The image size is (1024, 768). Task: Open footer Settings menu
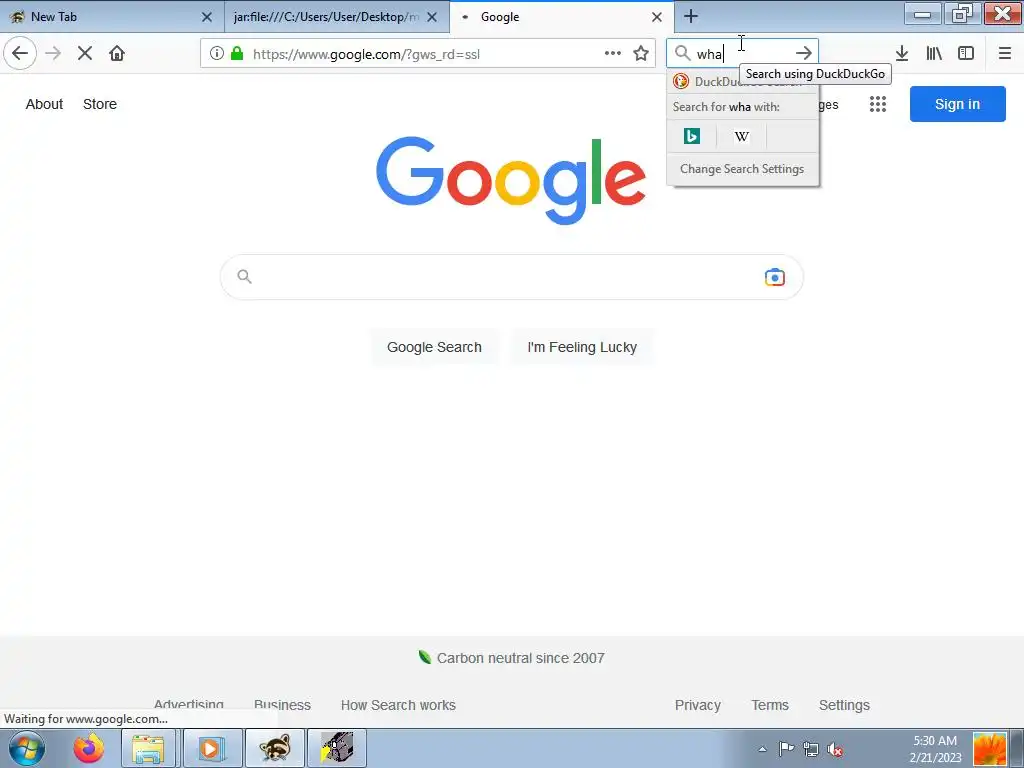(844, 705)
